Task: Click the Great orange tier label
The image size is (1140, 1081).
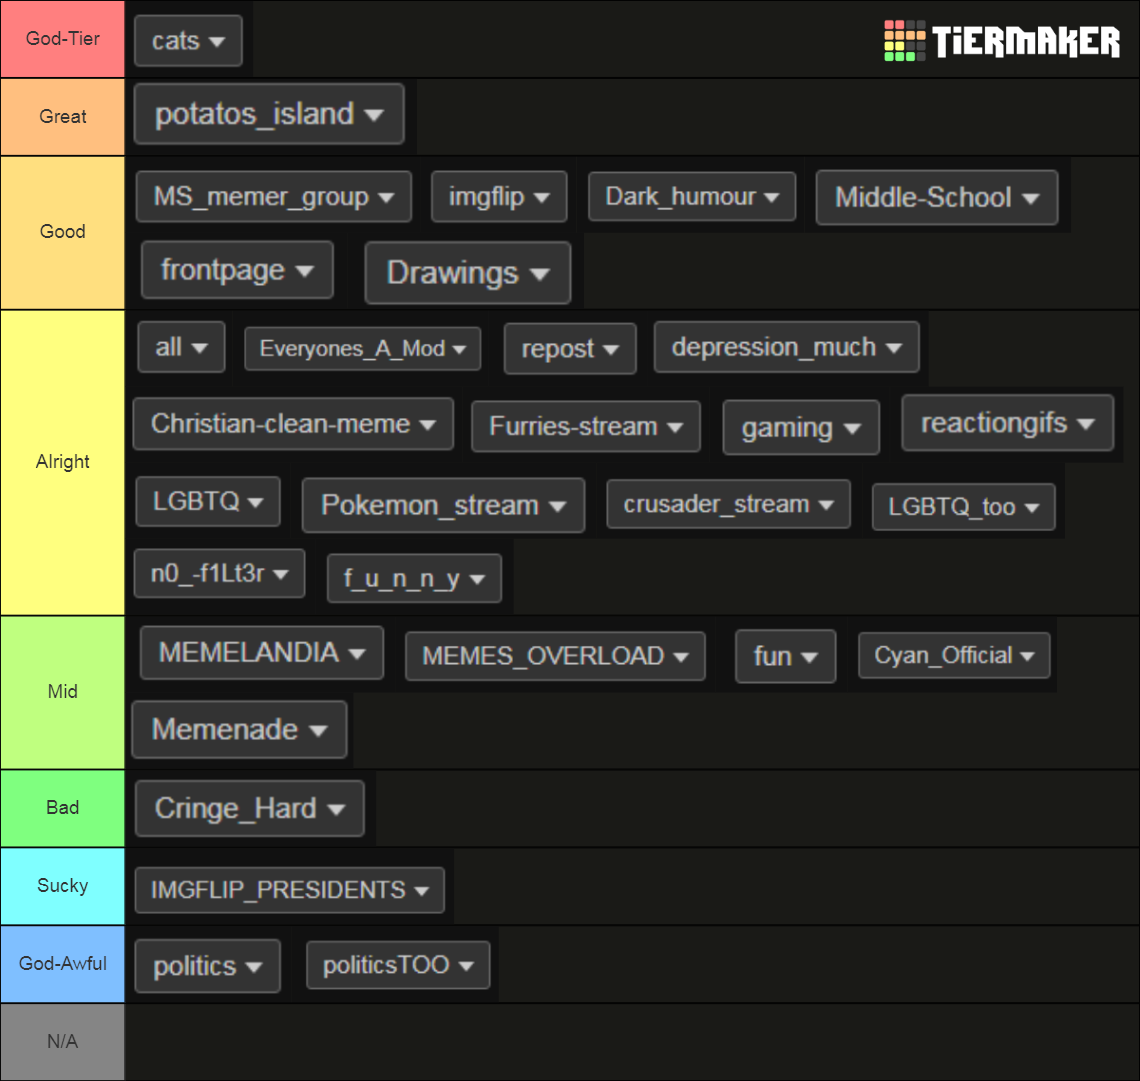Action: [63, 116]
